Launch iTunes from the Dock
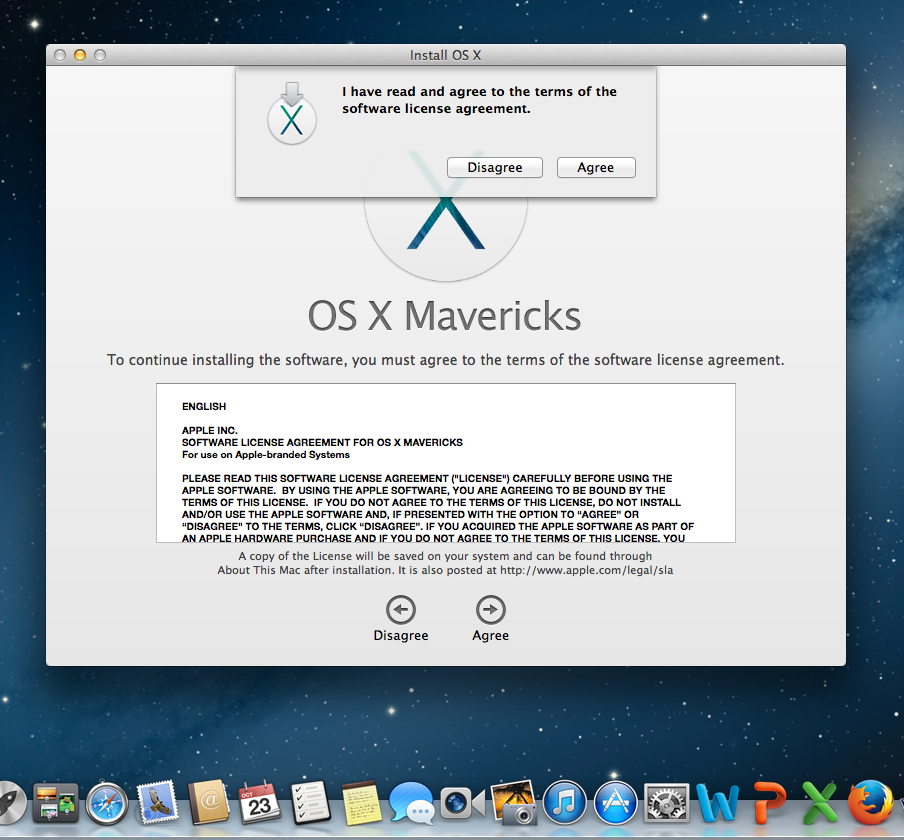This screenshot has height=840, width=904. [564, 803]
